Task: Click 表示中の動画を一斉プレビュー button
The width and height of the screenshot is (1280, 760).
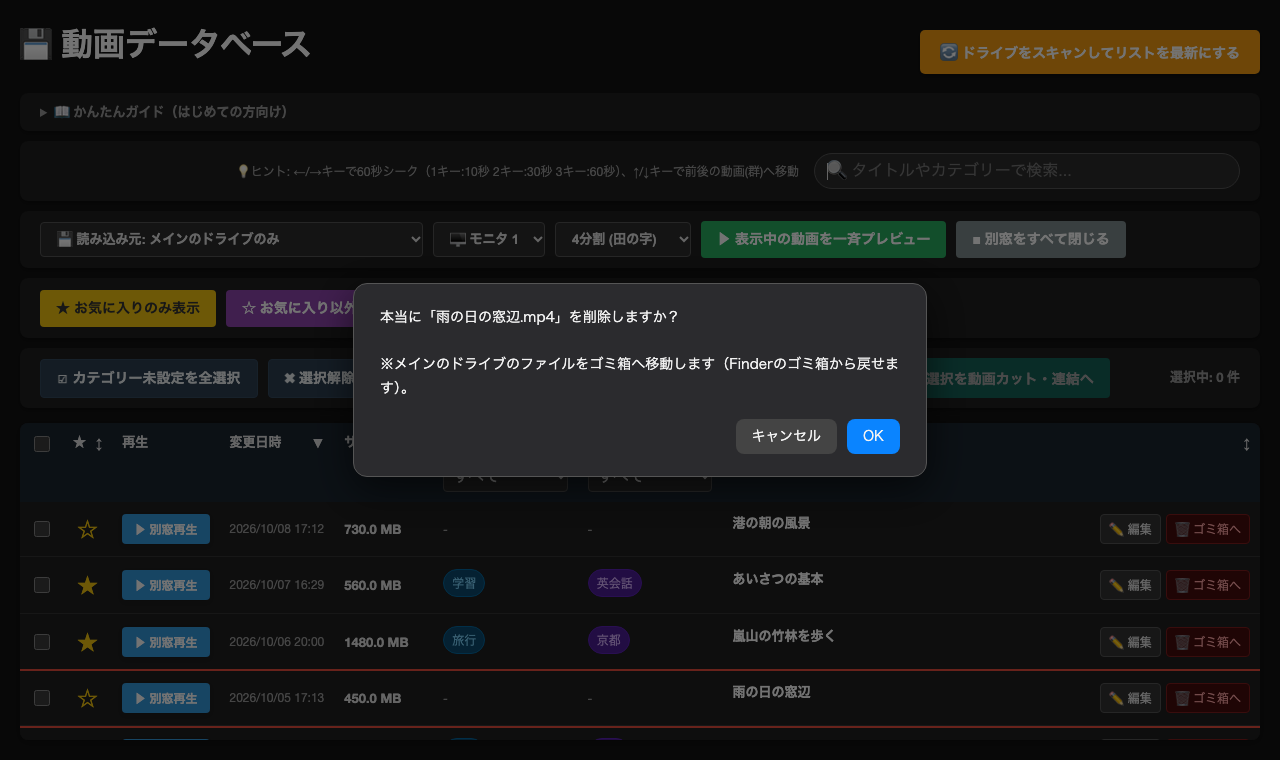Action: point(824,239)
